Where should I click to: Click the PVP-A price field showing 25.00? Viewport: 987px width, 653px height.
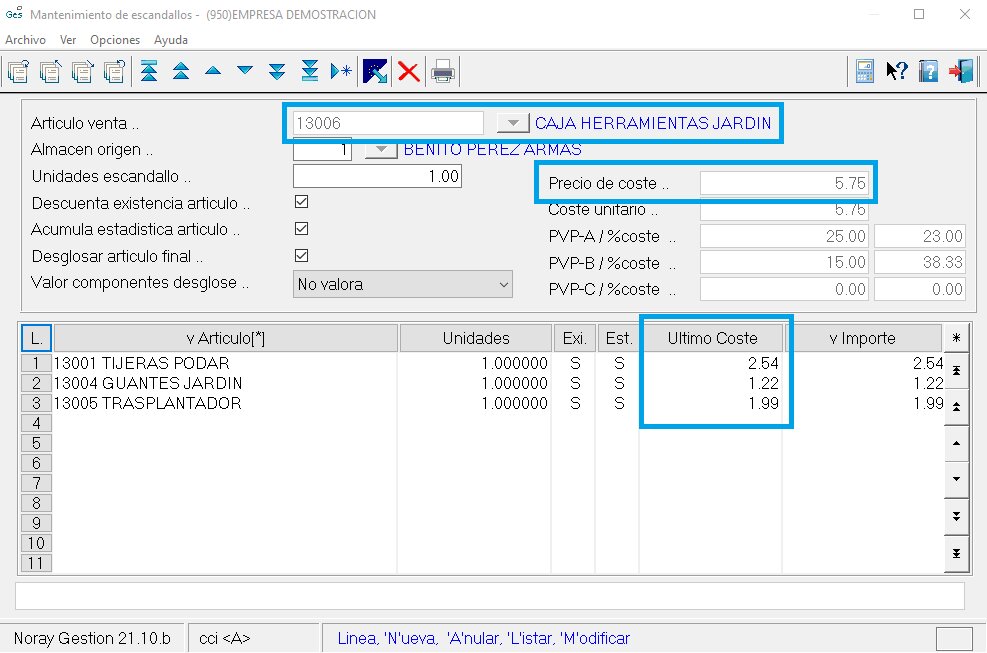(784, 236)
